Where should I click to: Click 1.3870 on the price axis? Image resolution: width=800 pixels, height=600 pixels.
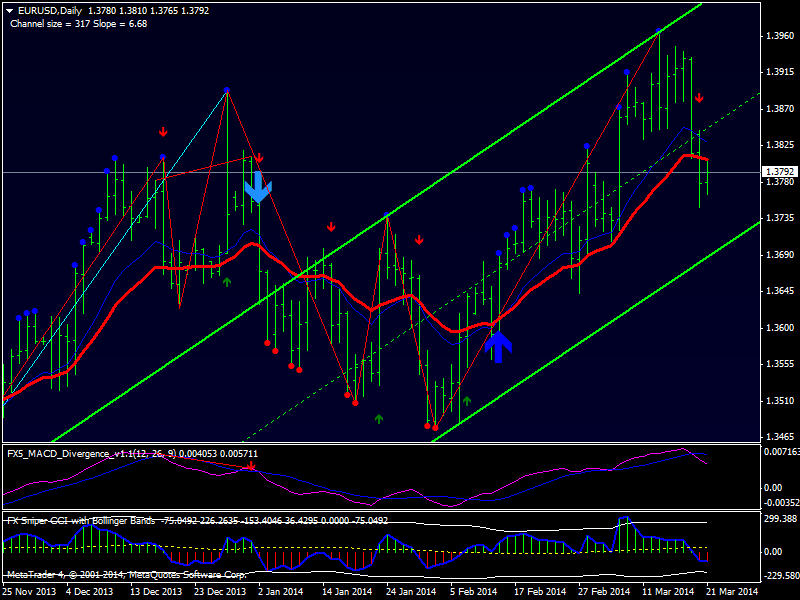click(780, 109)
